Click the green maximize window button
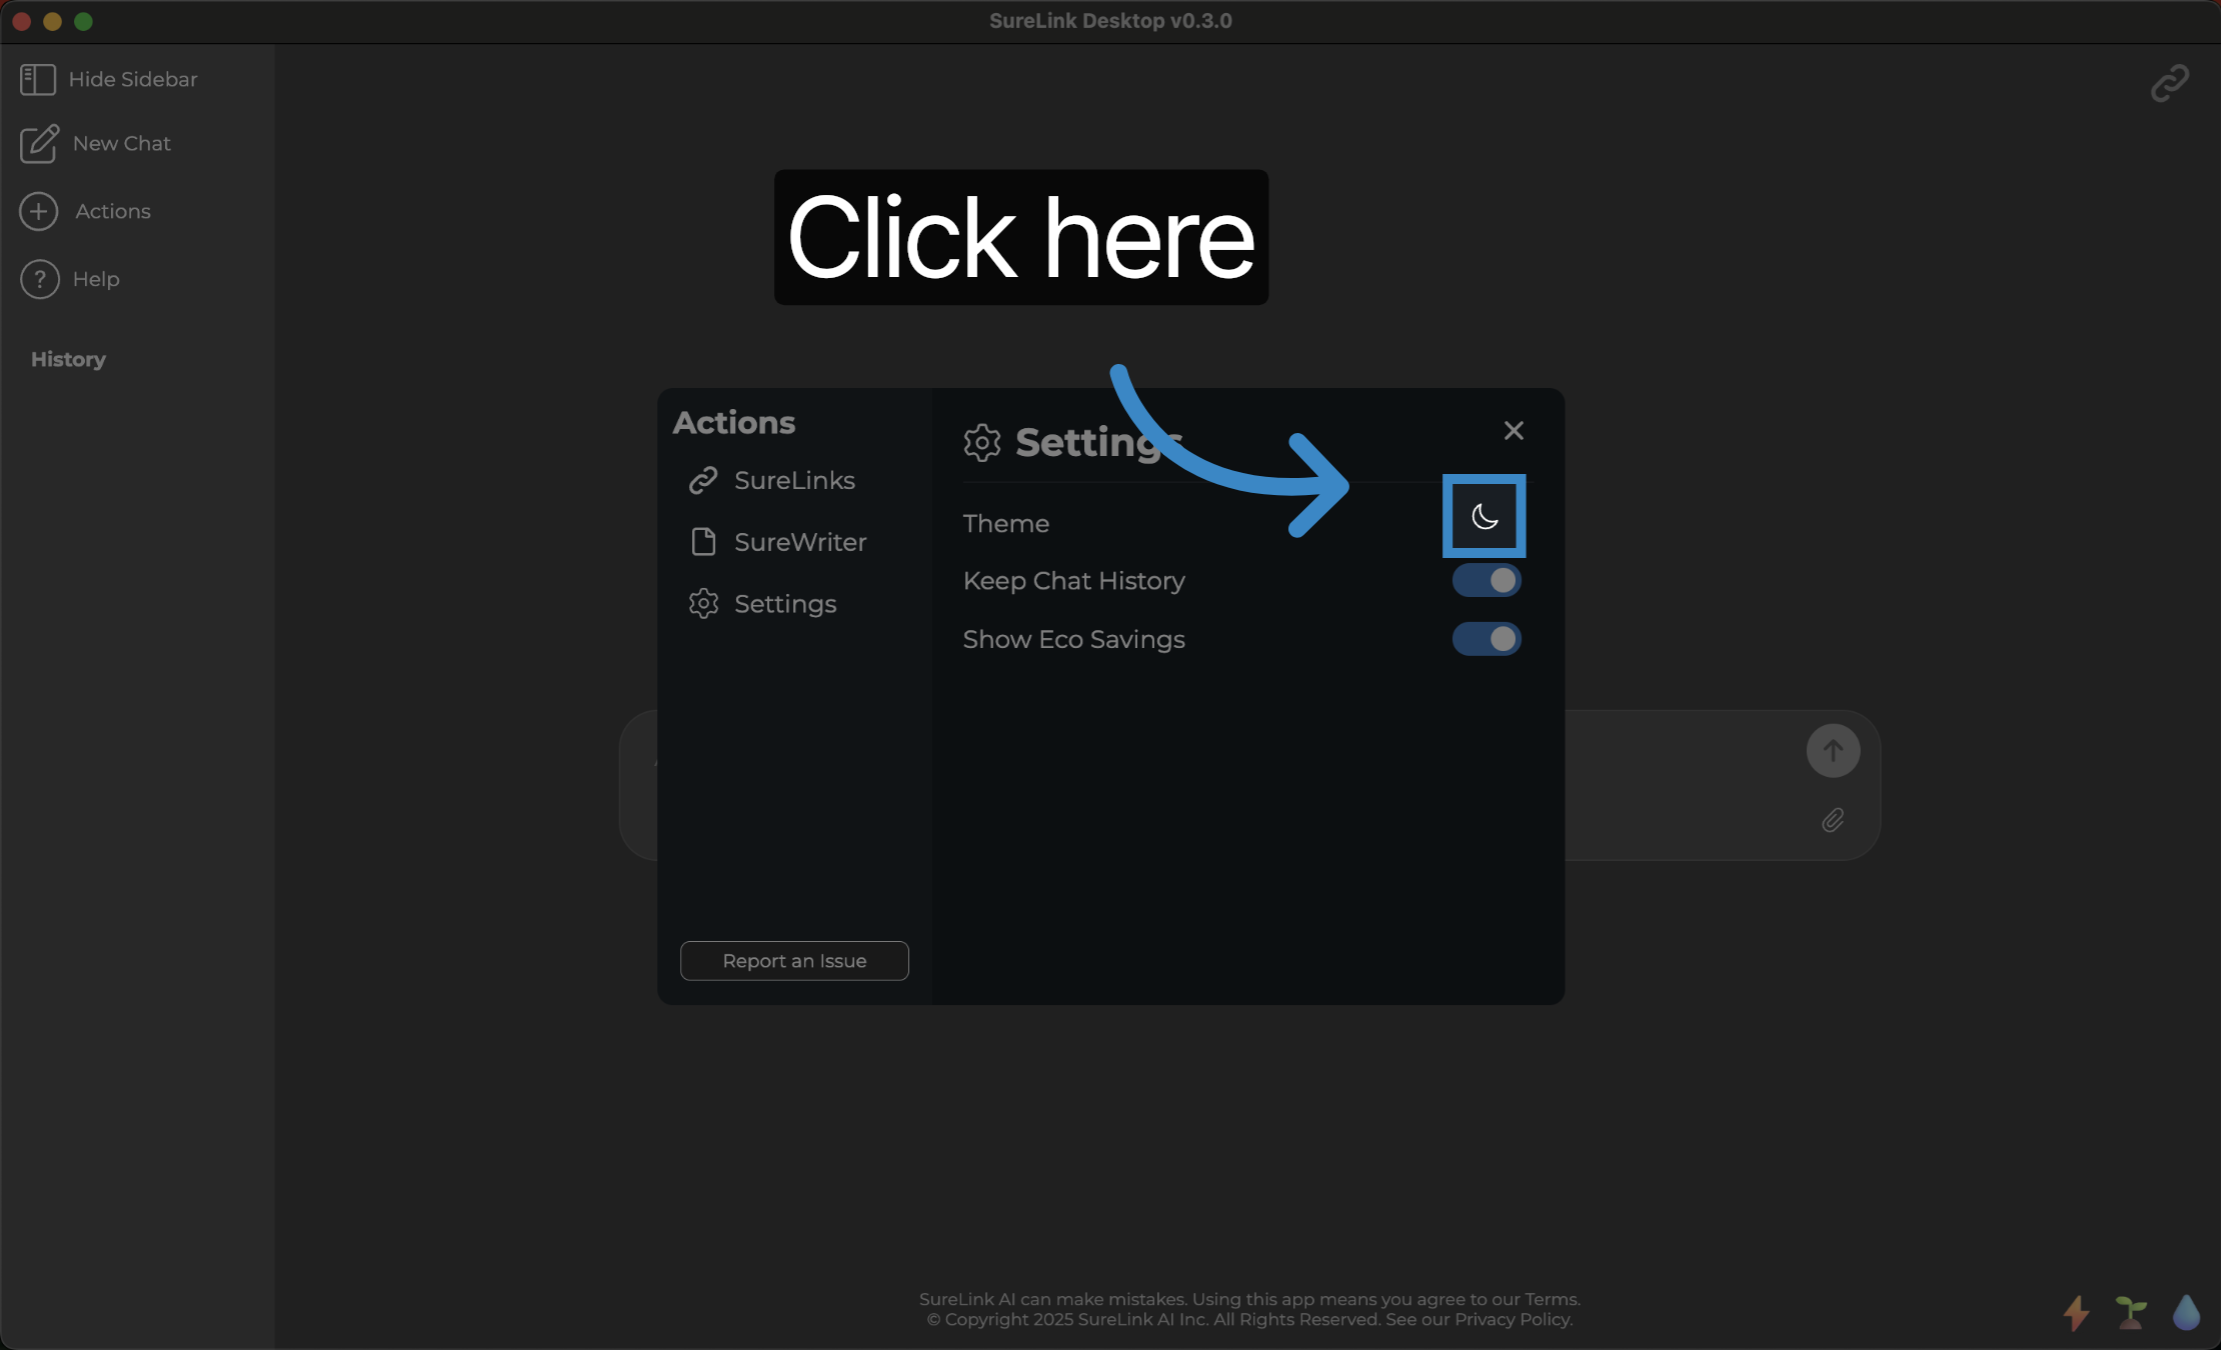Viewport: 2221px width, 1350px height. point(84,21)
